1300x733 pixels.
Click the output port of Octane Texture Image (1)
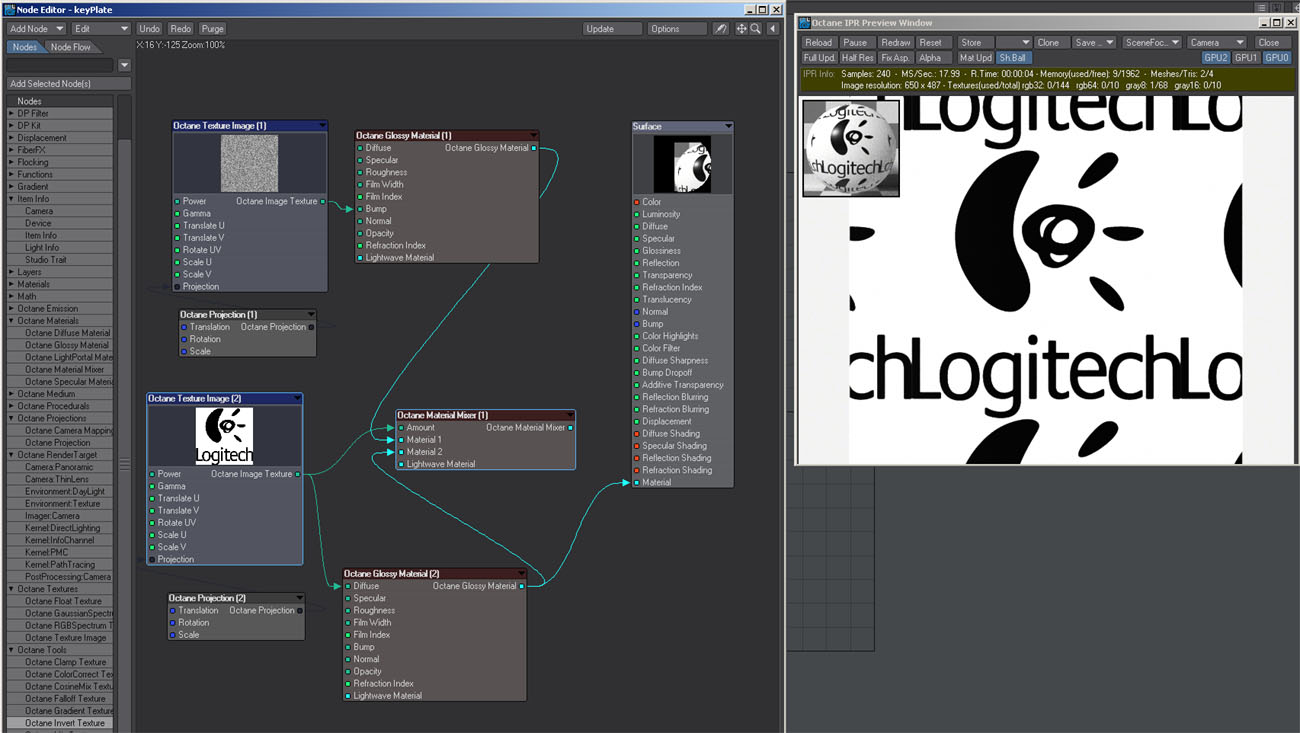pos(323,202)
